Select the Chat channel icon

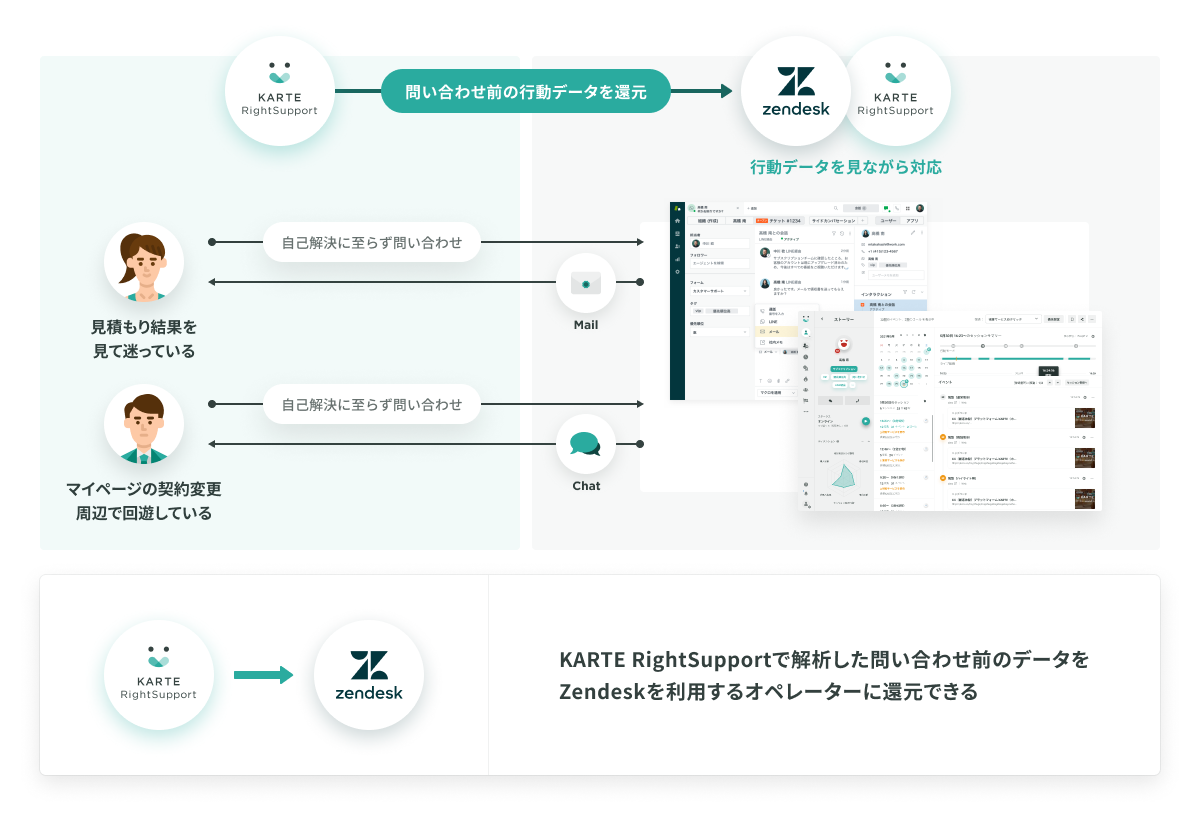click(585, 443)
